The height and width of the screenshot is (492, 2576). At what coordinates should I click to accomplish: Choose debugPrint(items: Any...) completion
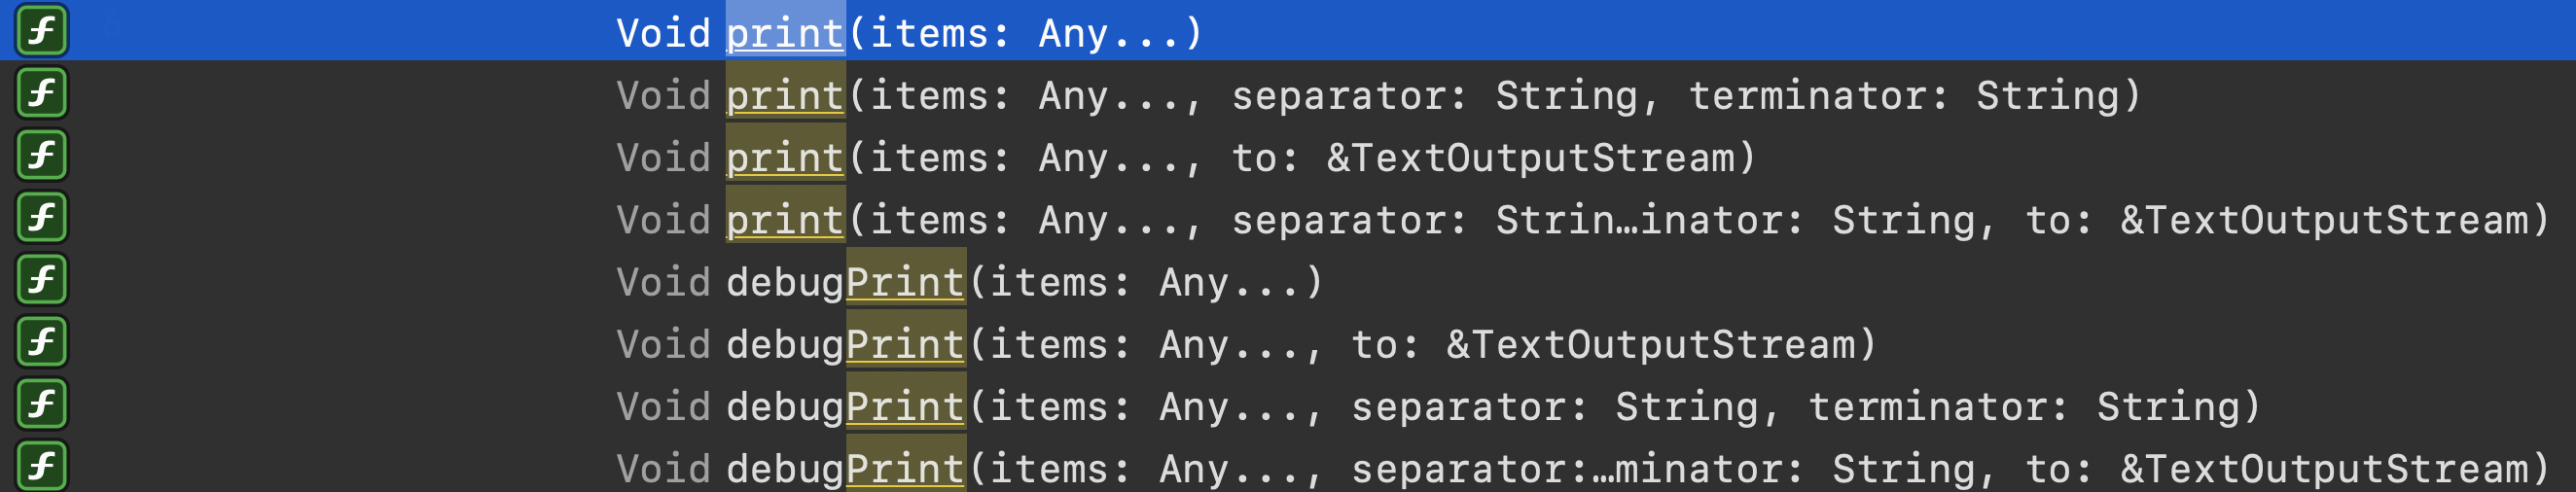(1288, 280)
